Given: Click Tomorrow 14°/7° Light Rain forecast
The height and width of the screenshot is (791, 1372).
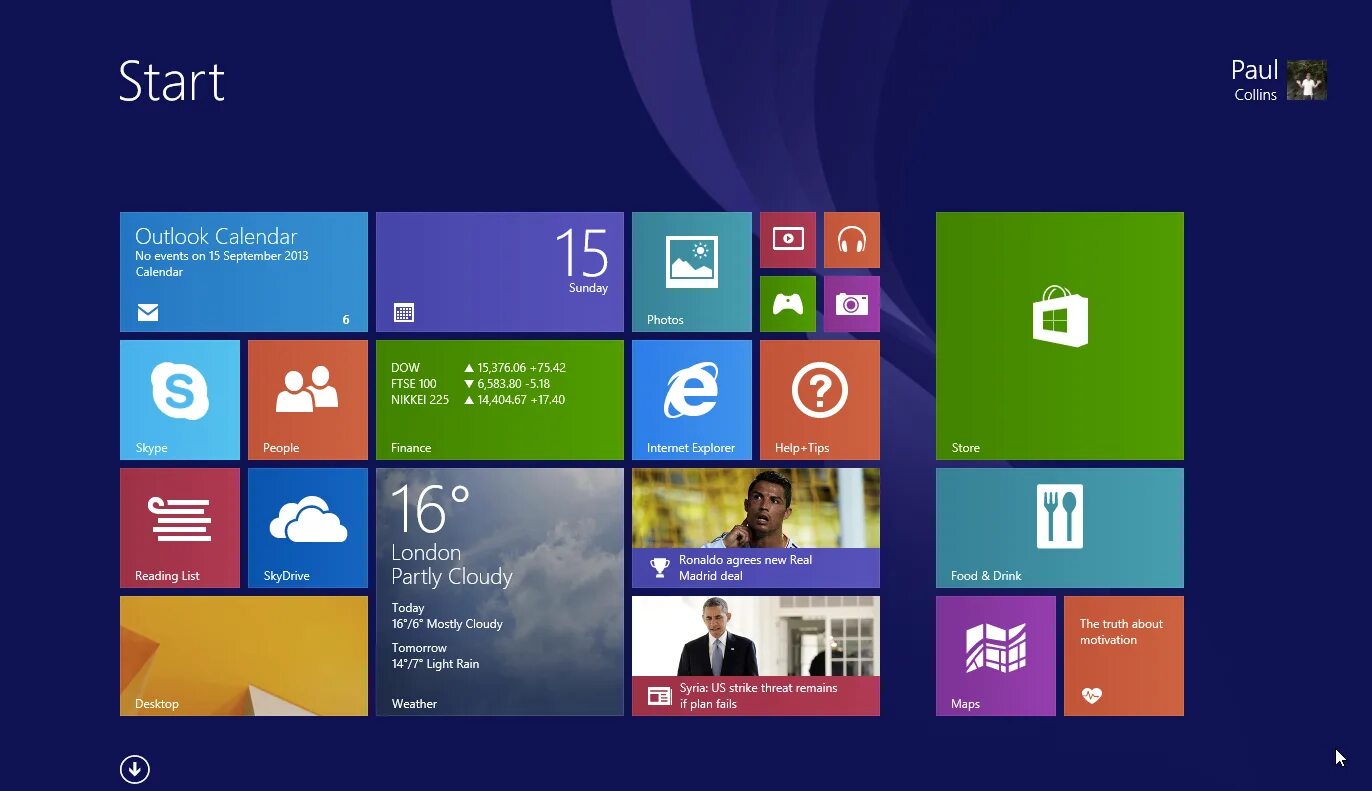Looking at the screenshot, I should click(x=435, y=656).
